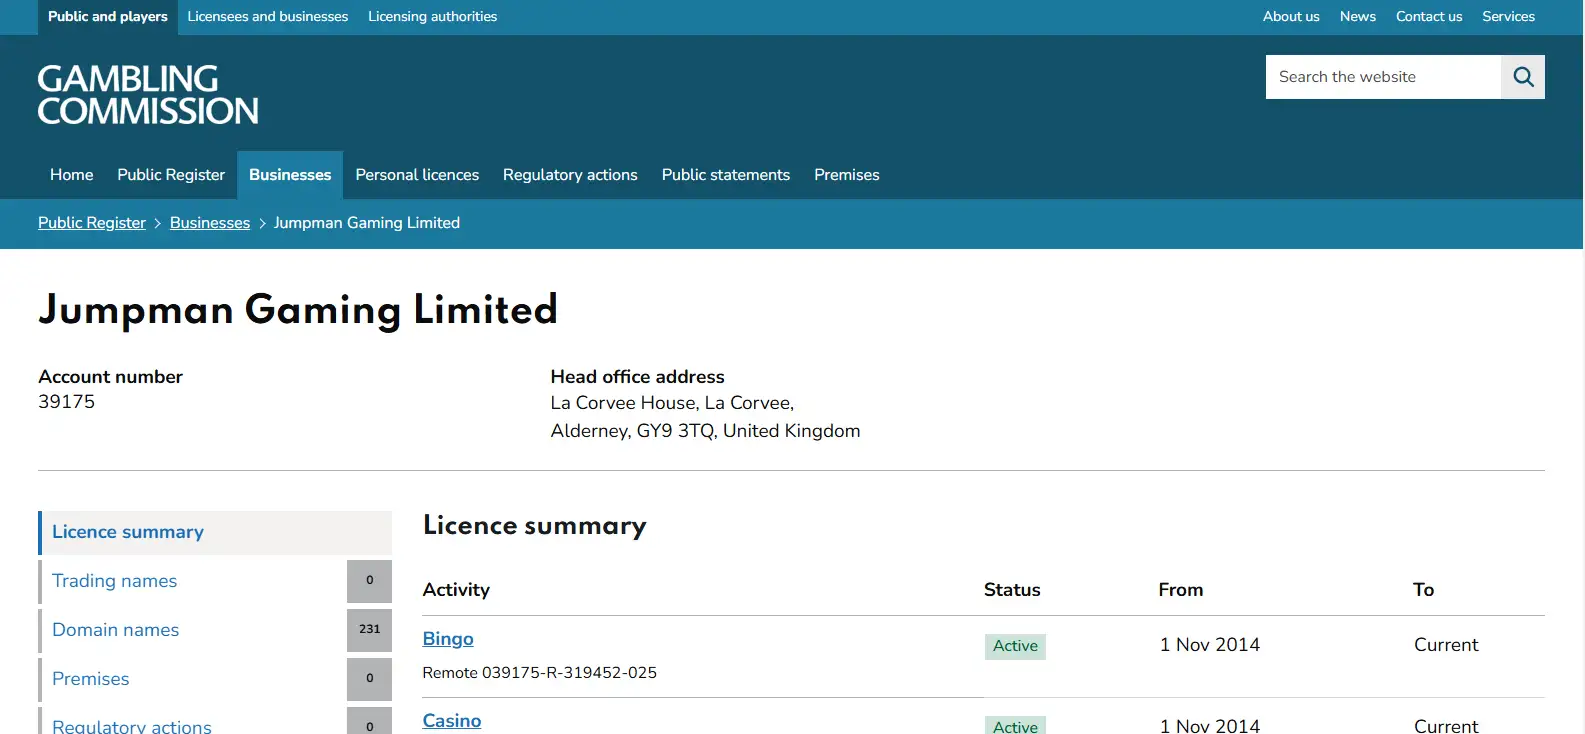Click the From column header
1585x734 pixels.
1181,590
